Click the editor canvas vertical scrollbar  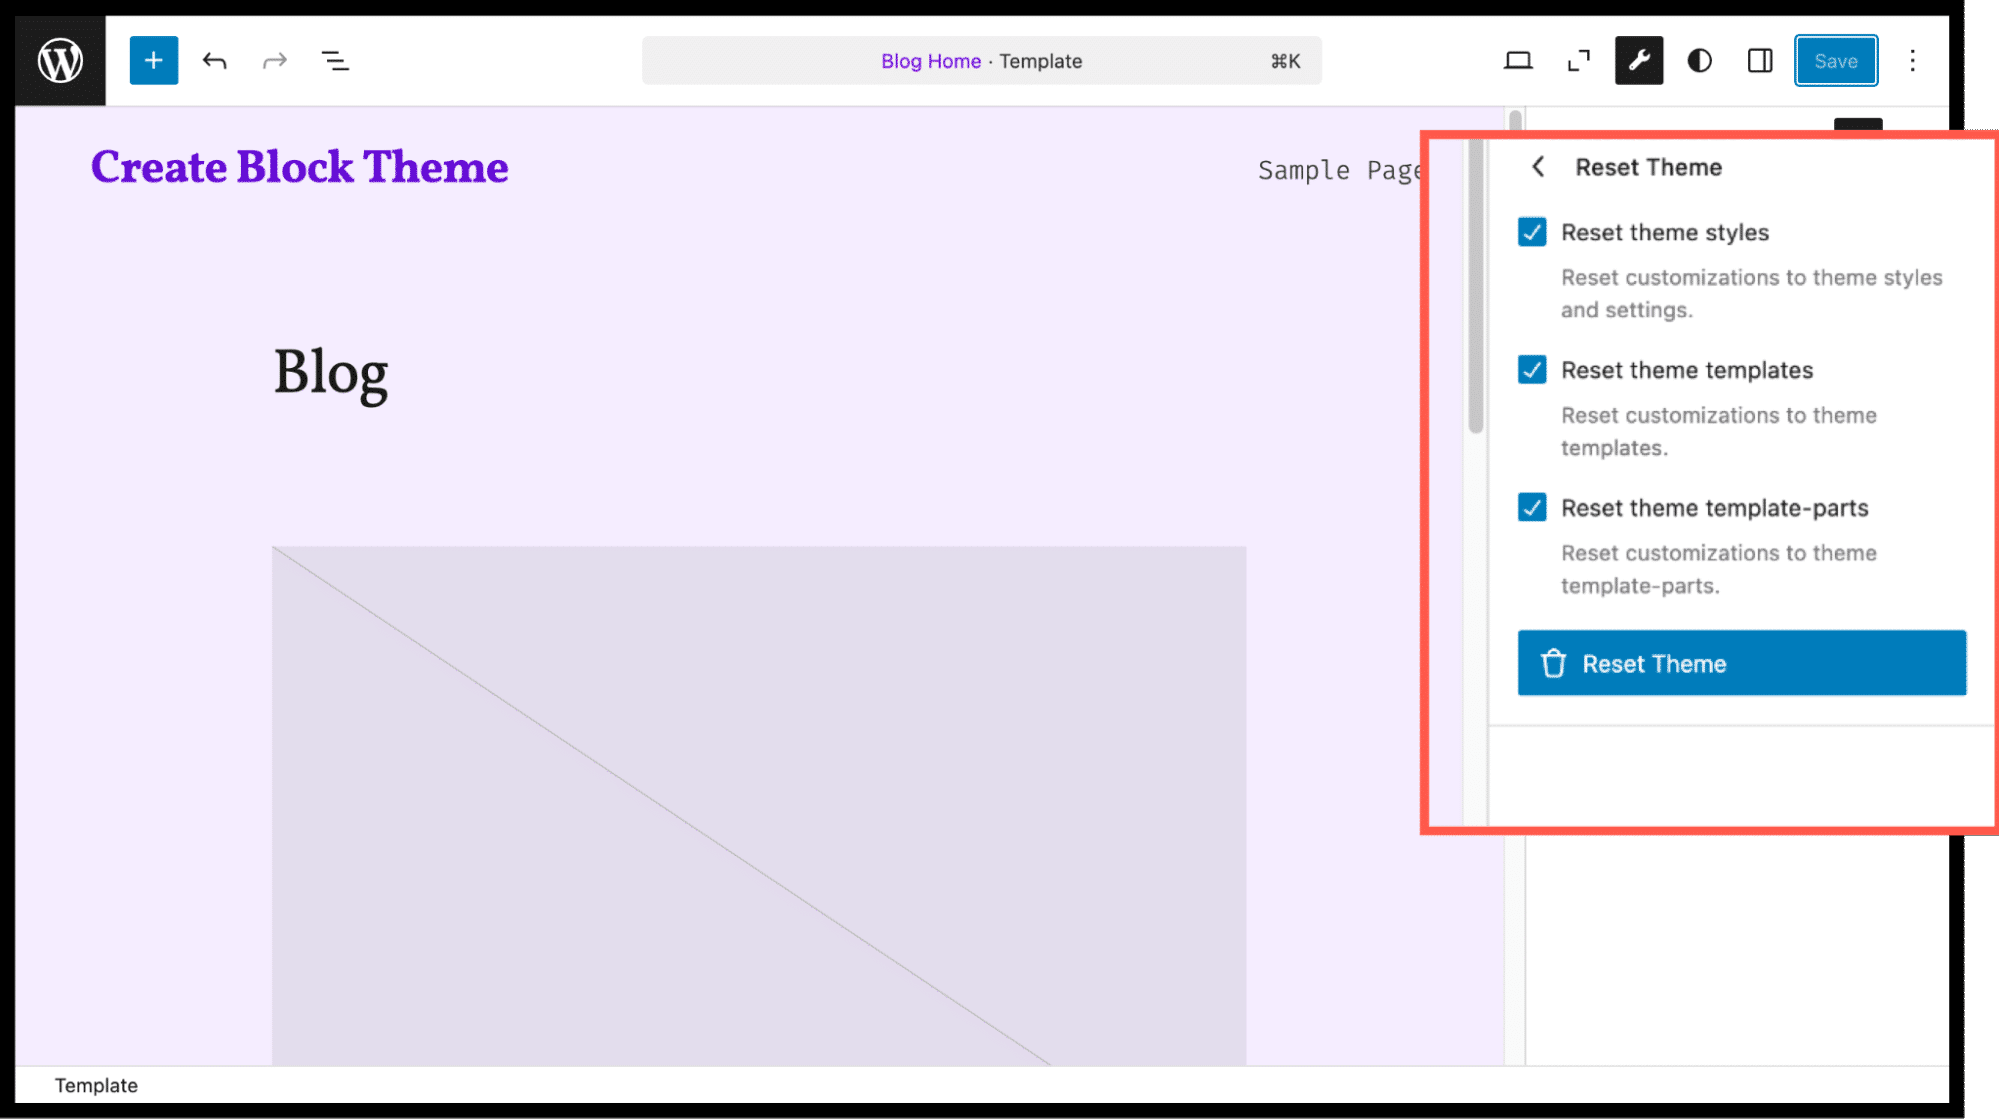point(1476,287)
